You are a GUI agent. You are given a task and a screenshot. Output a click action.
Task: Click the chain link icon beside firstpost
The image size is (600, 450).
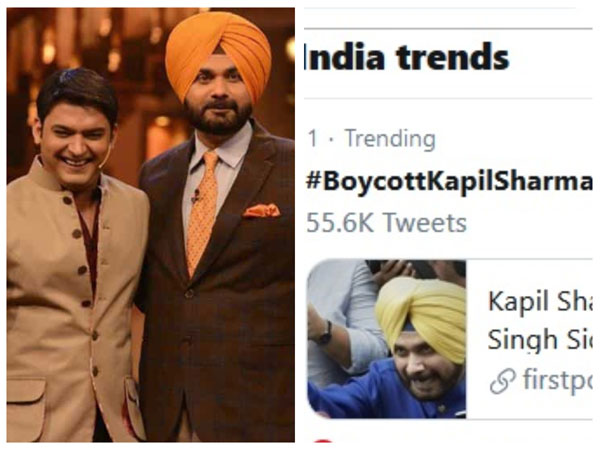click(x=503, y=381)
